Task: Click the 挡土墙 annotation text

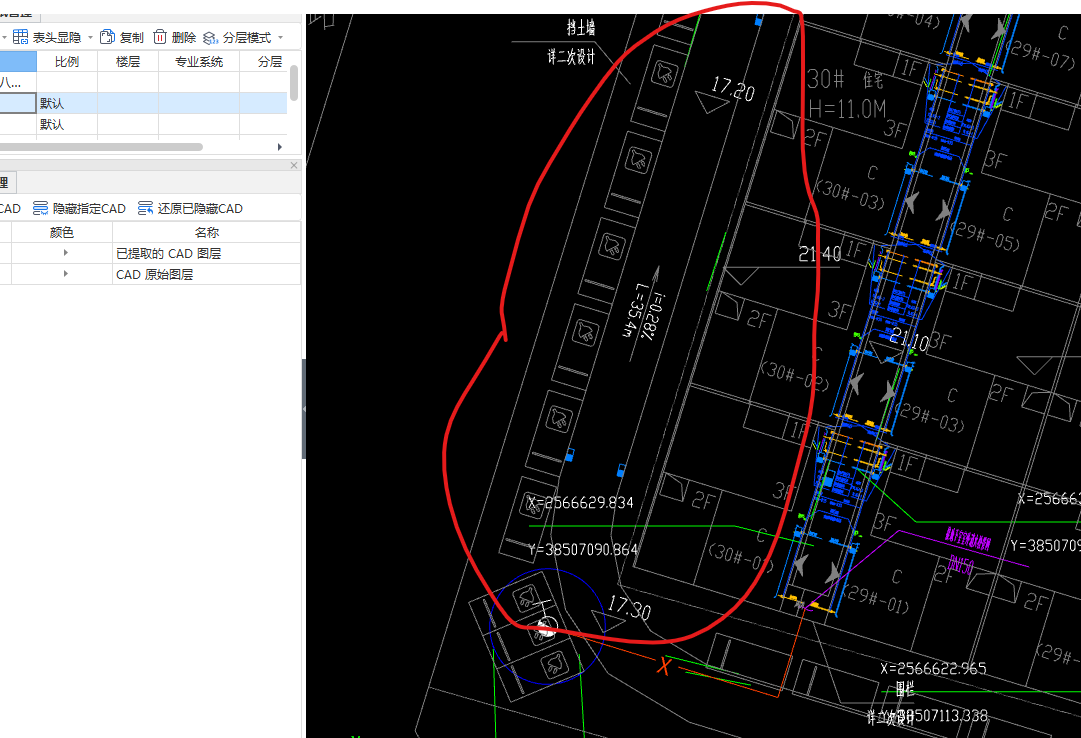Action: pyautogui.click(x=580, y=28)
